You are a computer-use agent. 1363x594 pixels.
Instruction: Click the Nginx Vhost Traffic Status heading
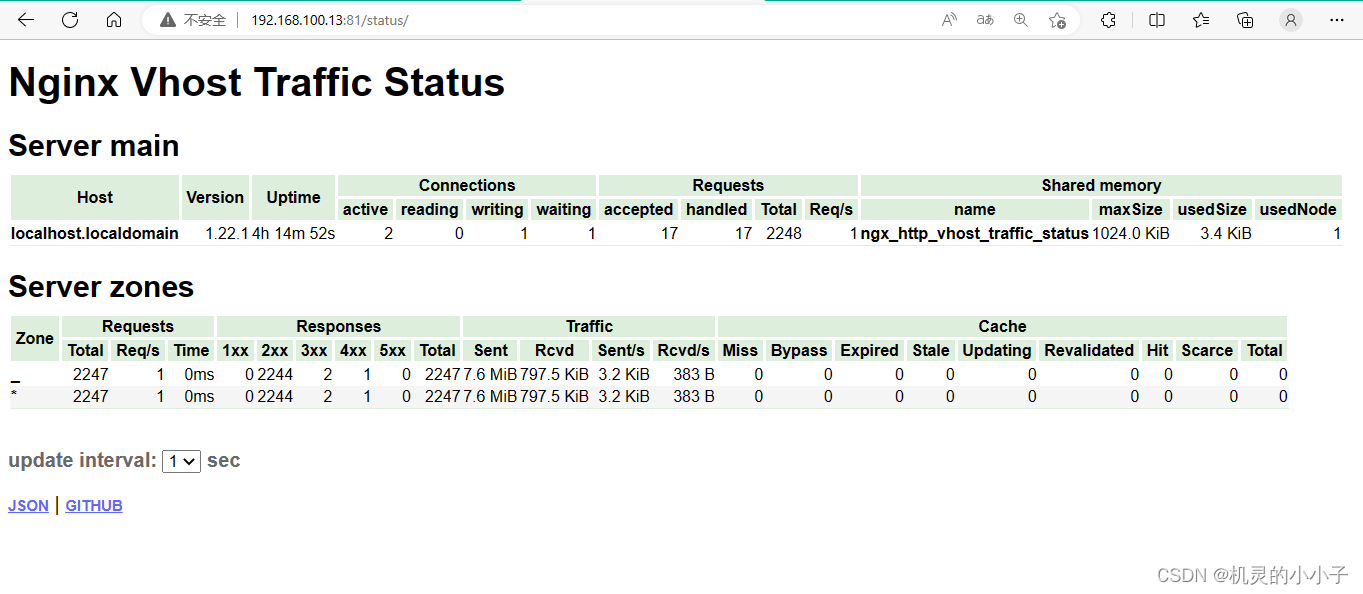click(x=257, y=82)
